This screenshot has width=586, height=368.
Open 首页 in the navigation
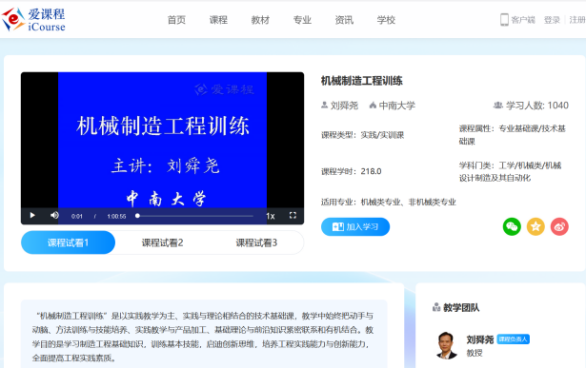click(x=176, y=20)
